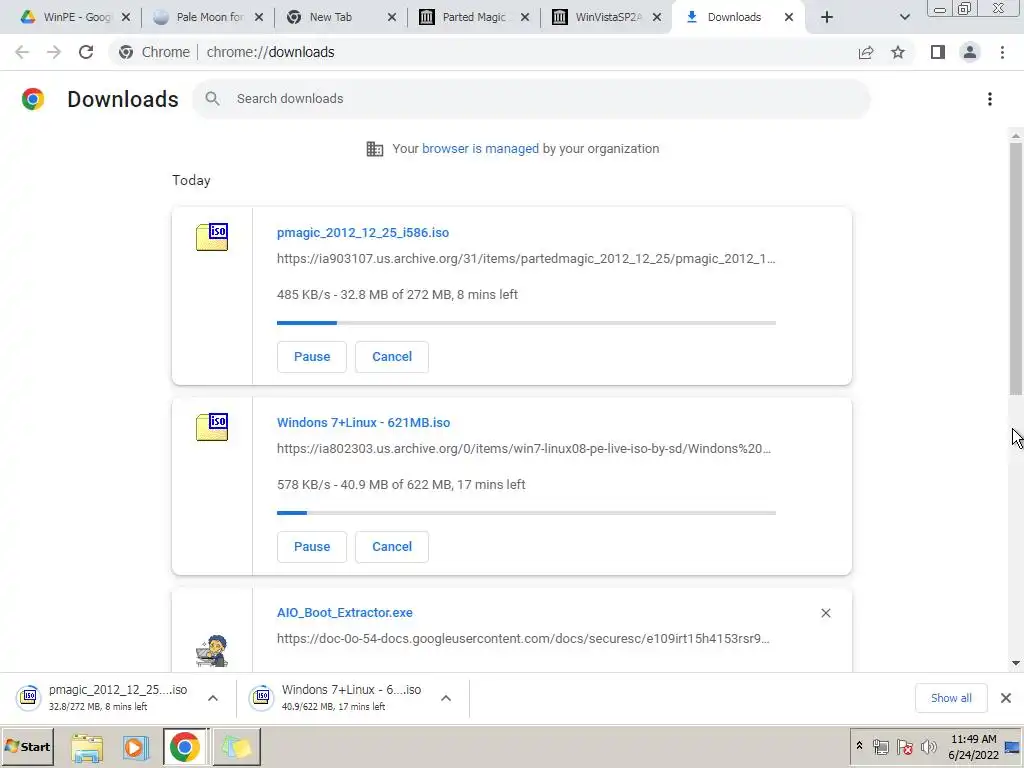Cancel the pmagic_2012_12_25_i586.iso download
Viewport: 1024px width, 768px height.
tap(392, 357)
